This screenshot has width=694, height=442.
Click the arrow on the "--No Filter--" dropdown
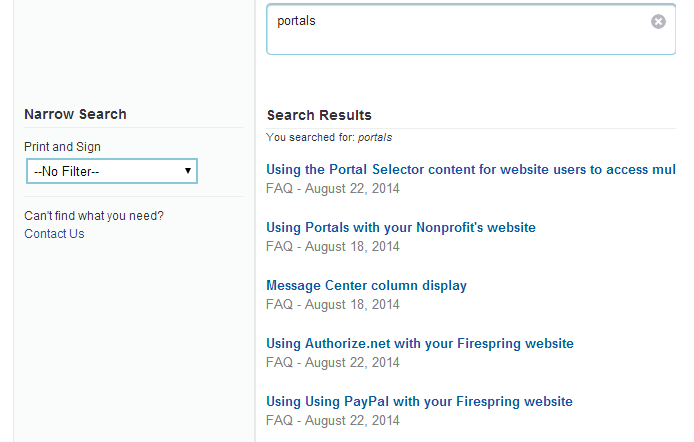(188, 171)
